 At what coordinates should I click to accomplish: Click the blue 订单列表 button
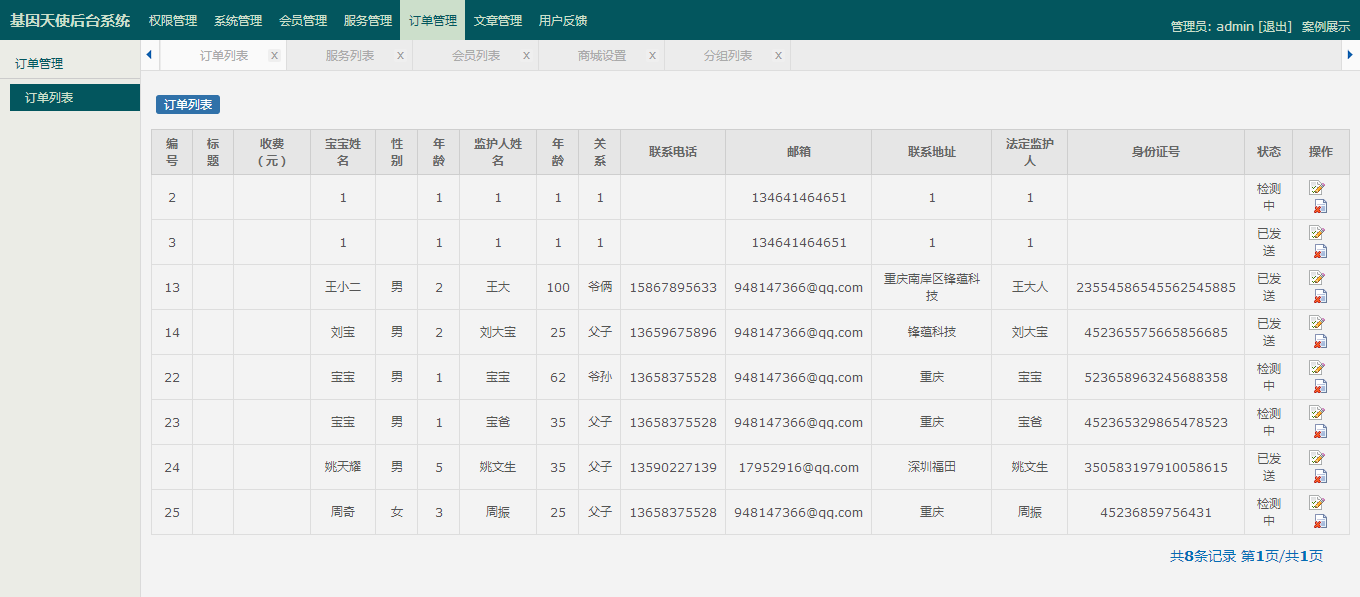coord(188,105)
